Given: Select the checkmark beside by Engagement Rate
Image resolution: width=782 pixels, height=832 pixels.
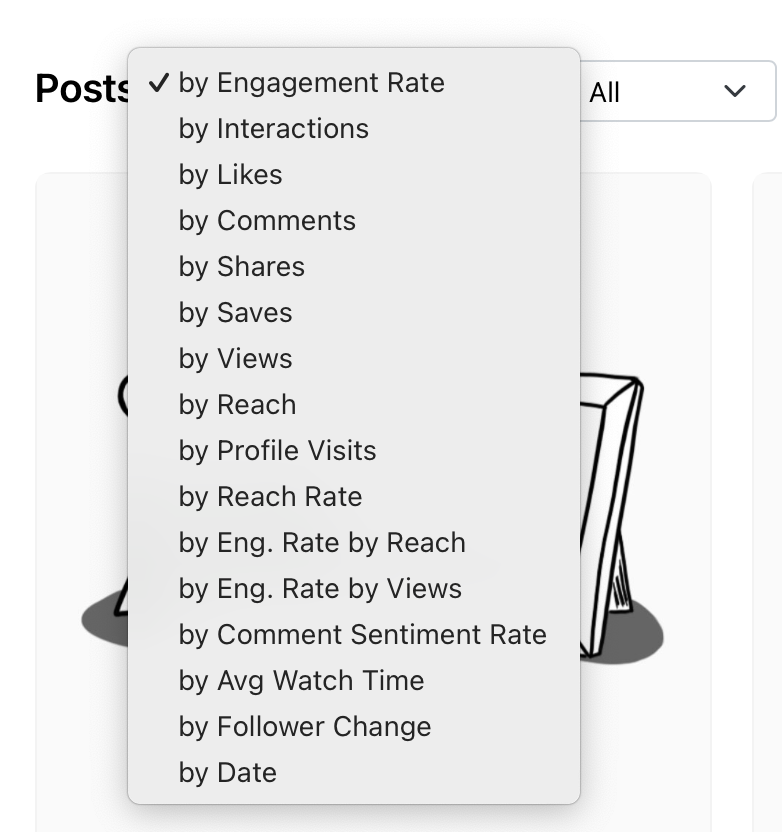Looking at the screenshot, I should (160, 83).
